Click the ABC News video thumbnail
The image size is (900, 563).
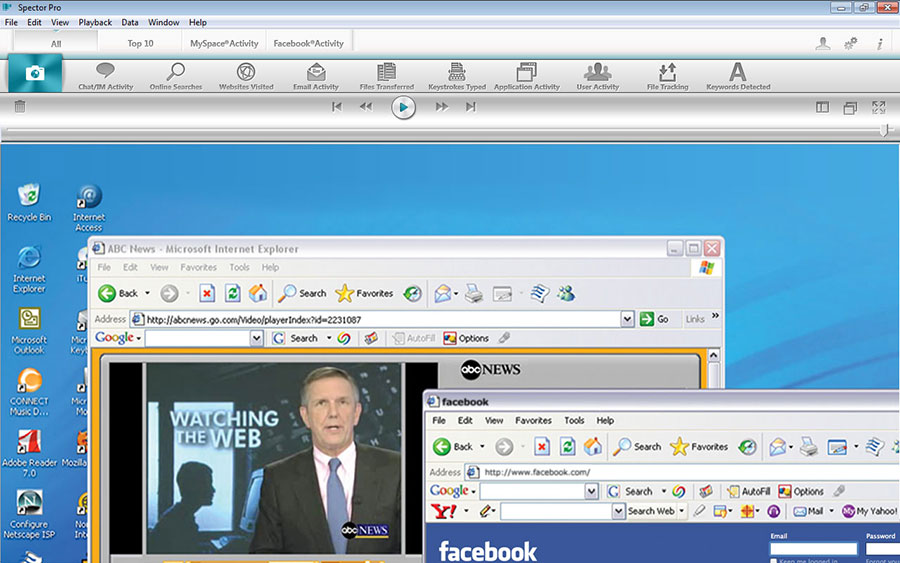pos(274,458)
